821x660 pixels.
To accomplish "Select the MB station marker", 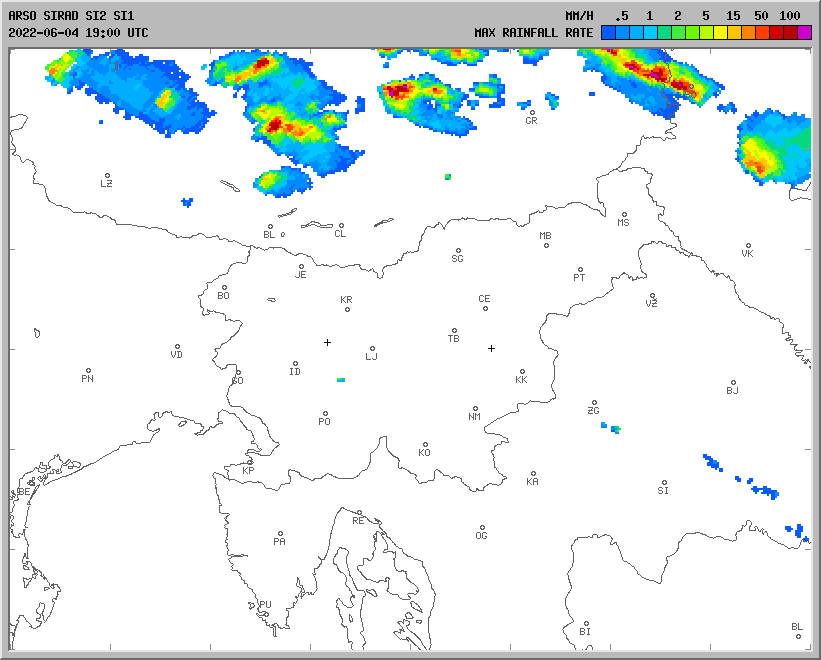I will (x=546, y=245).
